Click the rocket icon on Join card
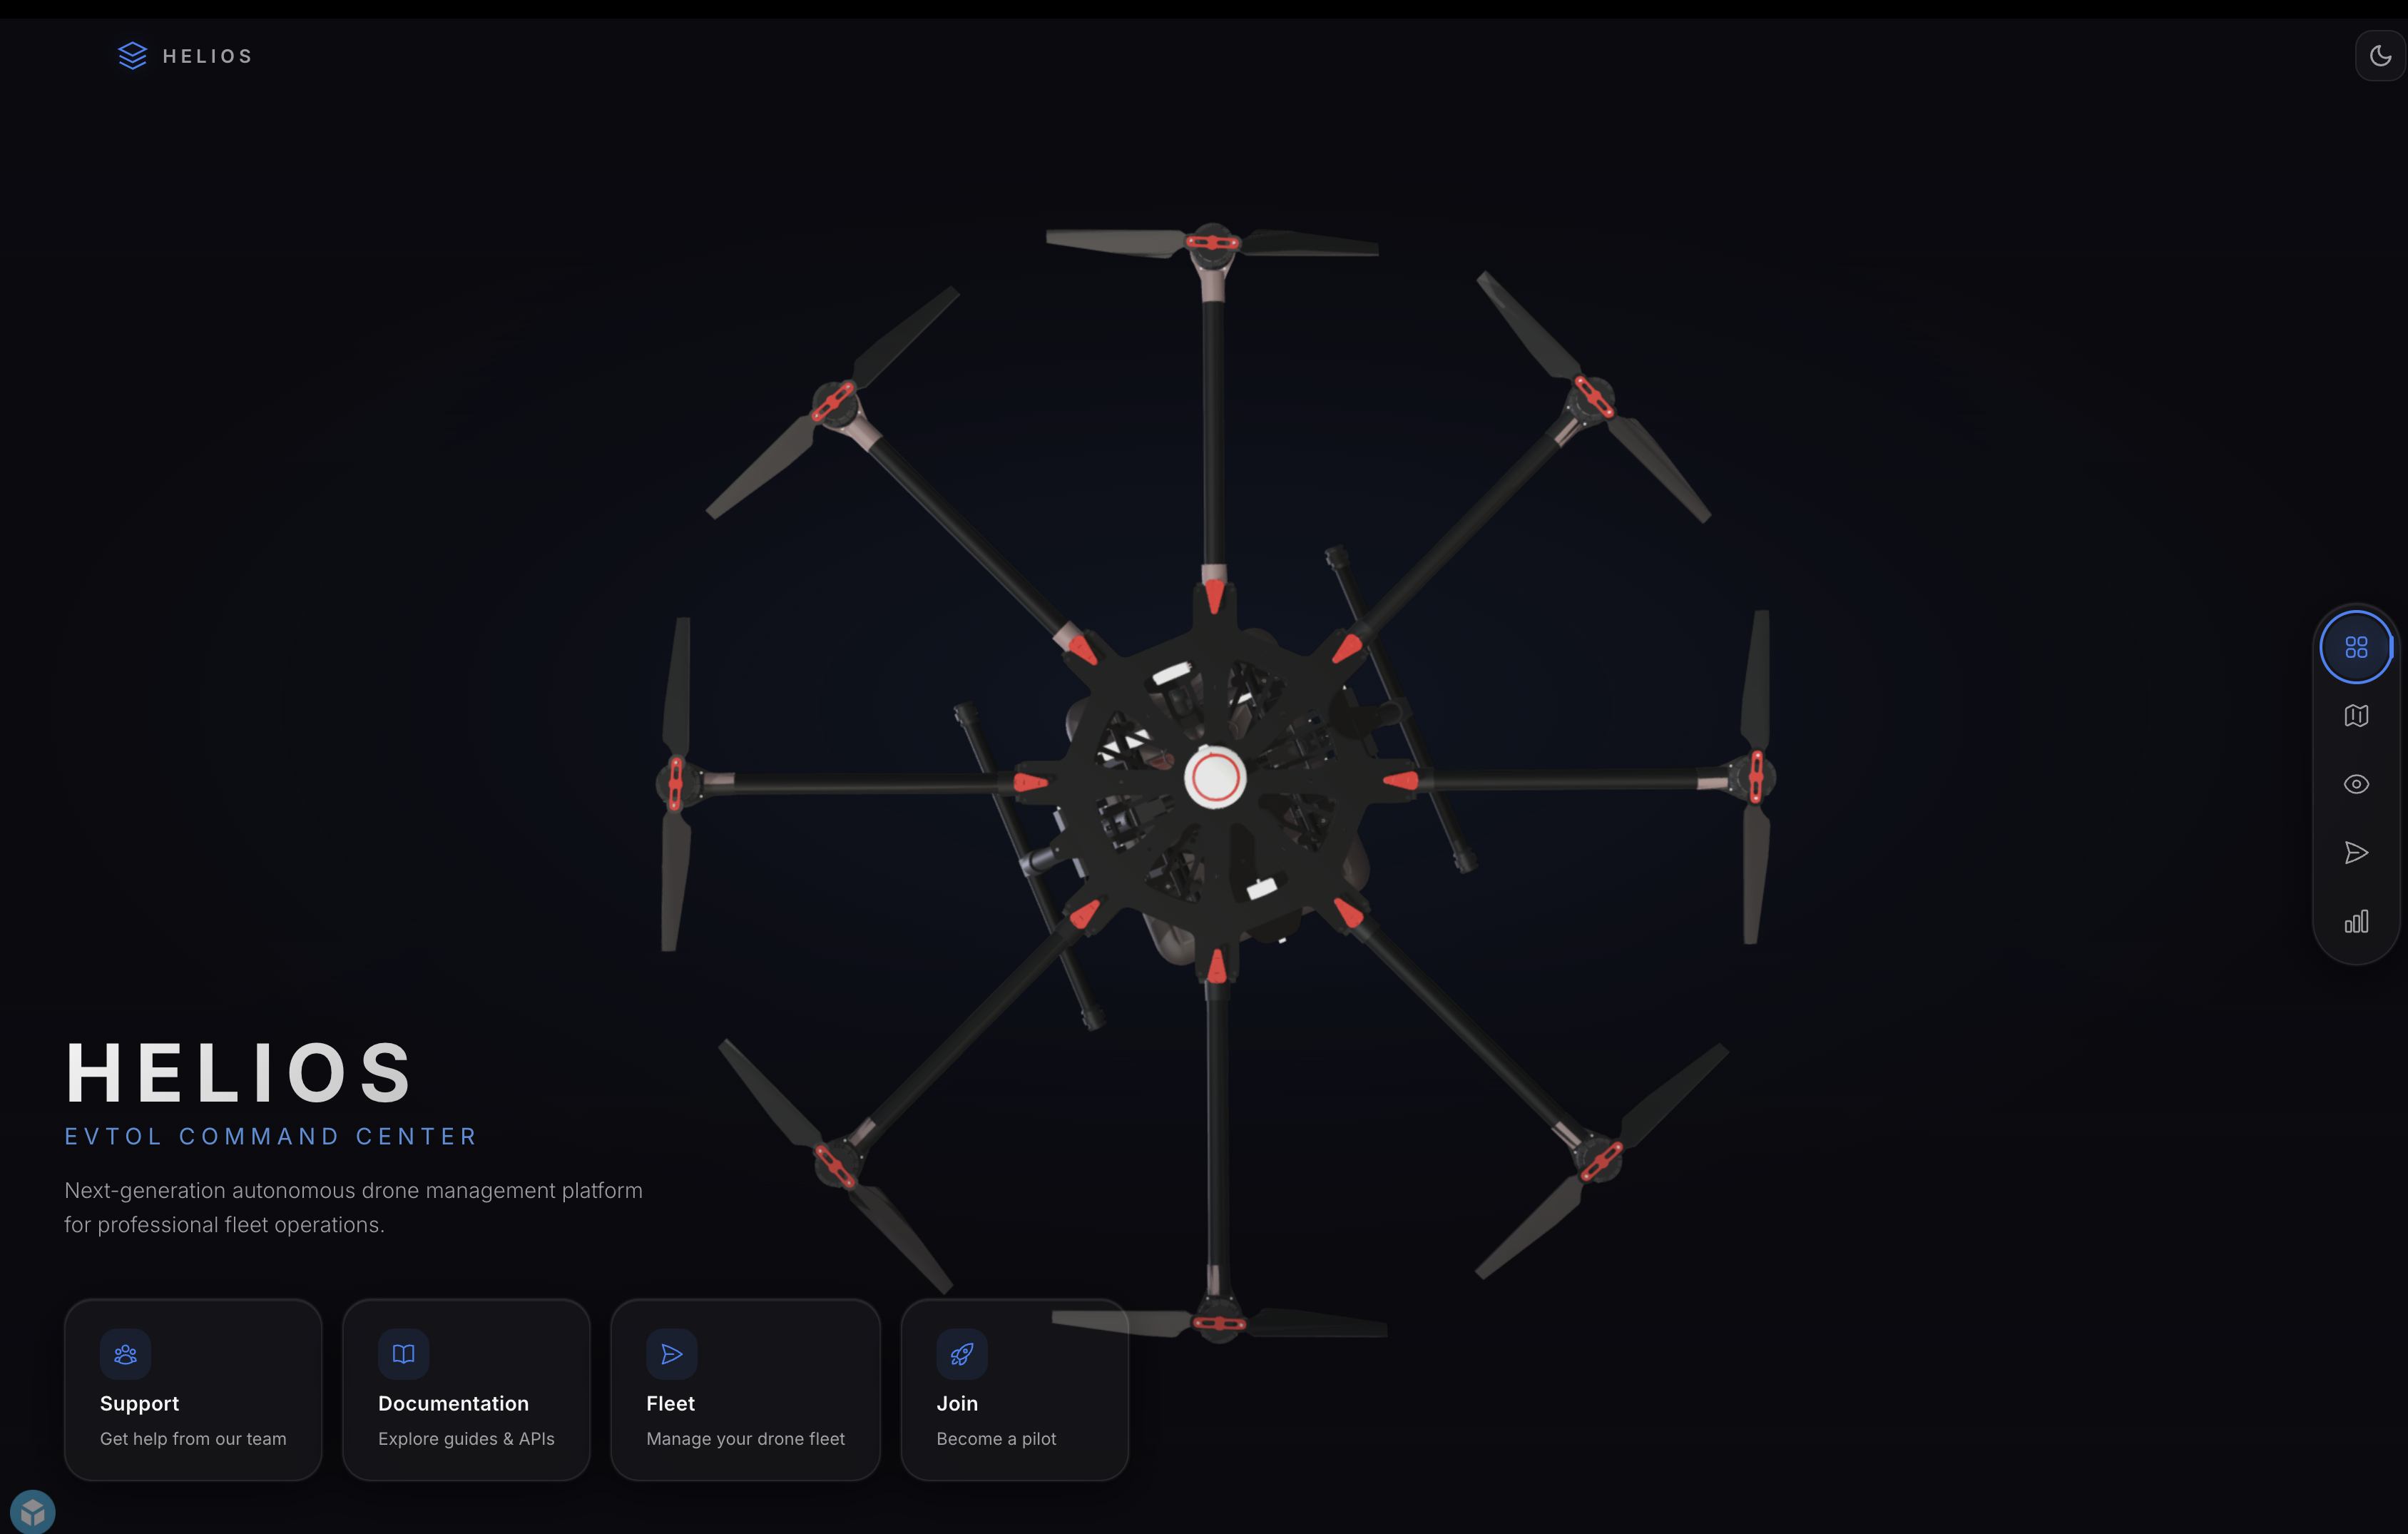Viewport: 2408px width, 1534px height. [x=961, y=1354]
